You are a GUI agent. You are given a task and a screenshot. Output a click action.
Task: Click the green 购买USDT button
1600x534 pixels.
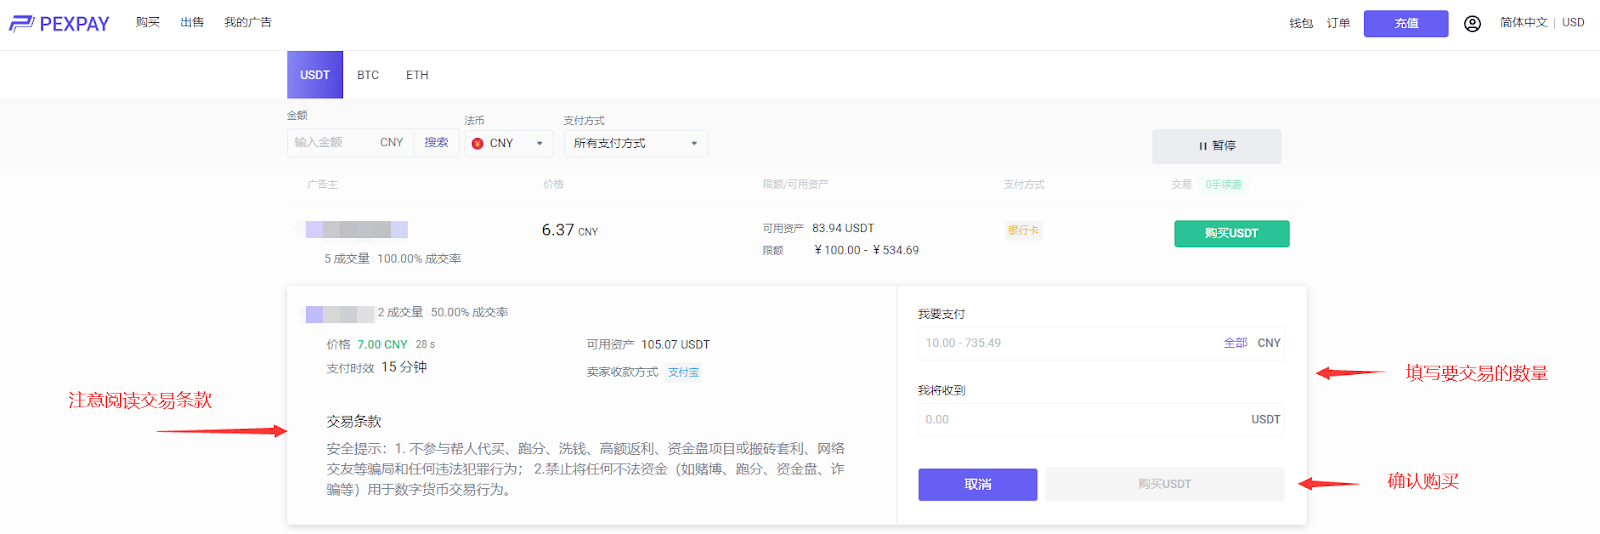pos(1231,233)
